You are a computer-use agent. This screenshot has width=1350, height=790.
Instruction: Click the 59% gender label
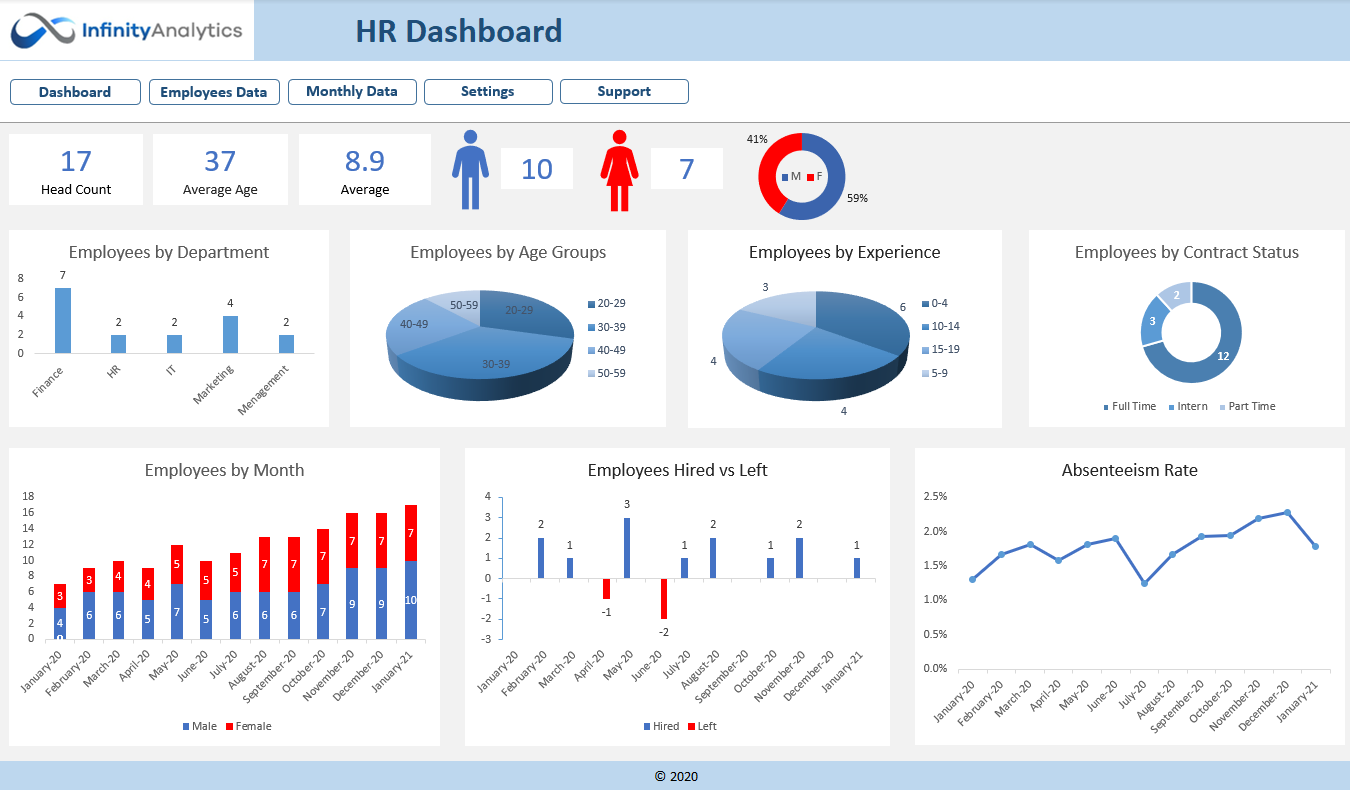857,198
